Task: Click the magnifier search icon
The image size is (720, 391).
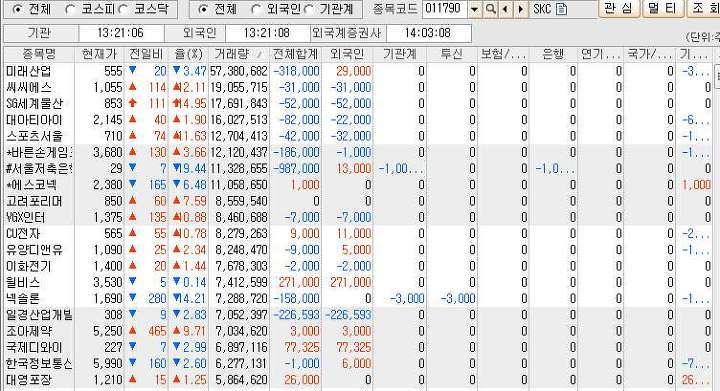Action: 490,9
